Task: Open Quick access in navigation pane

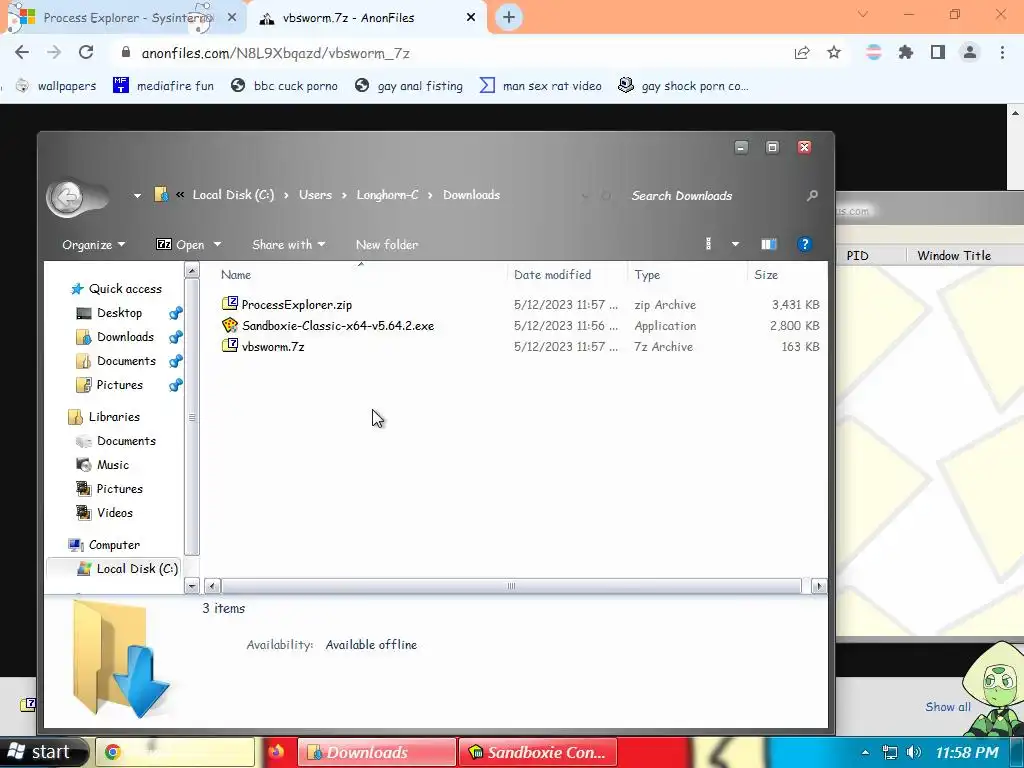Action: [x=116, y=289]
